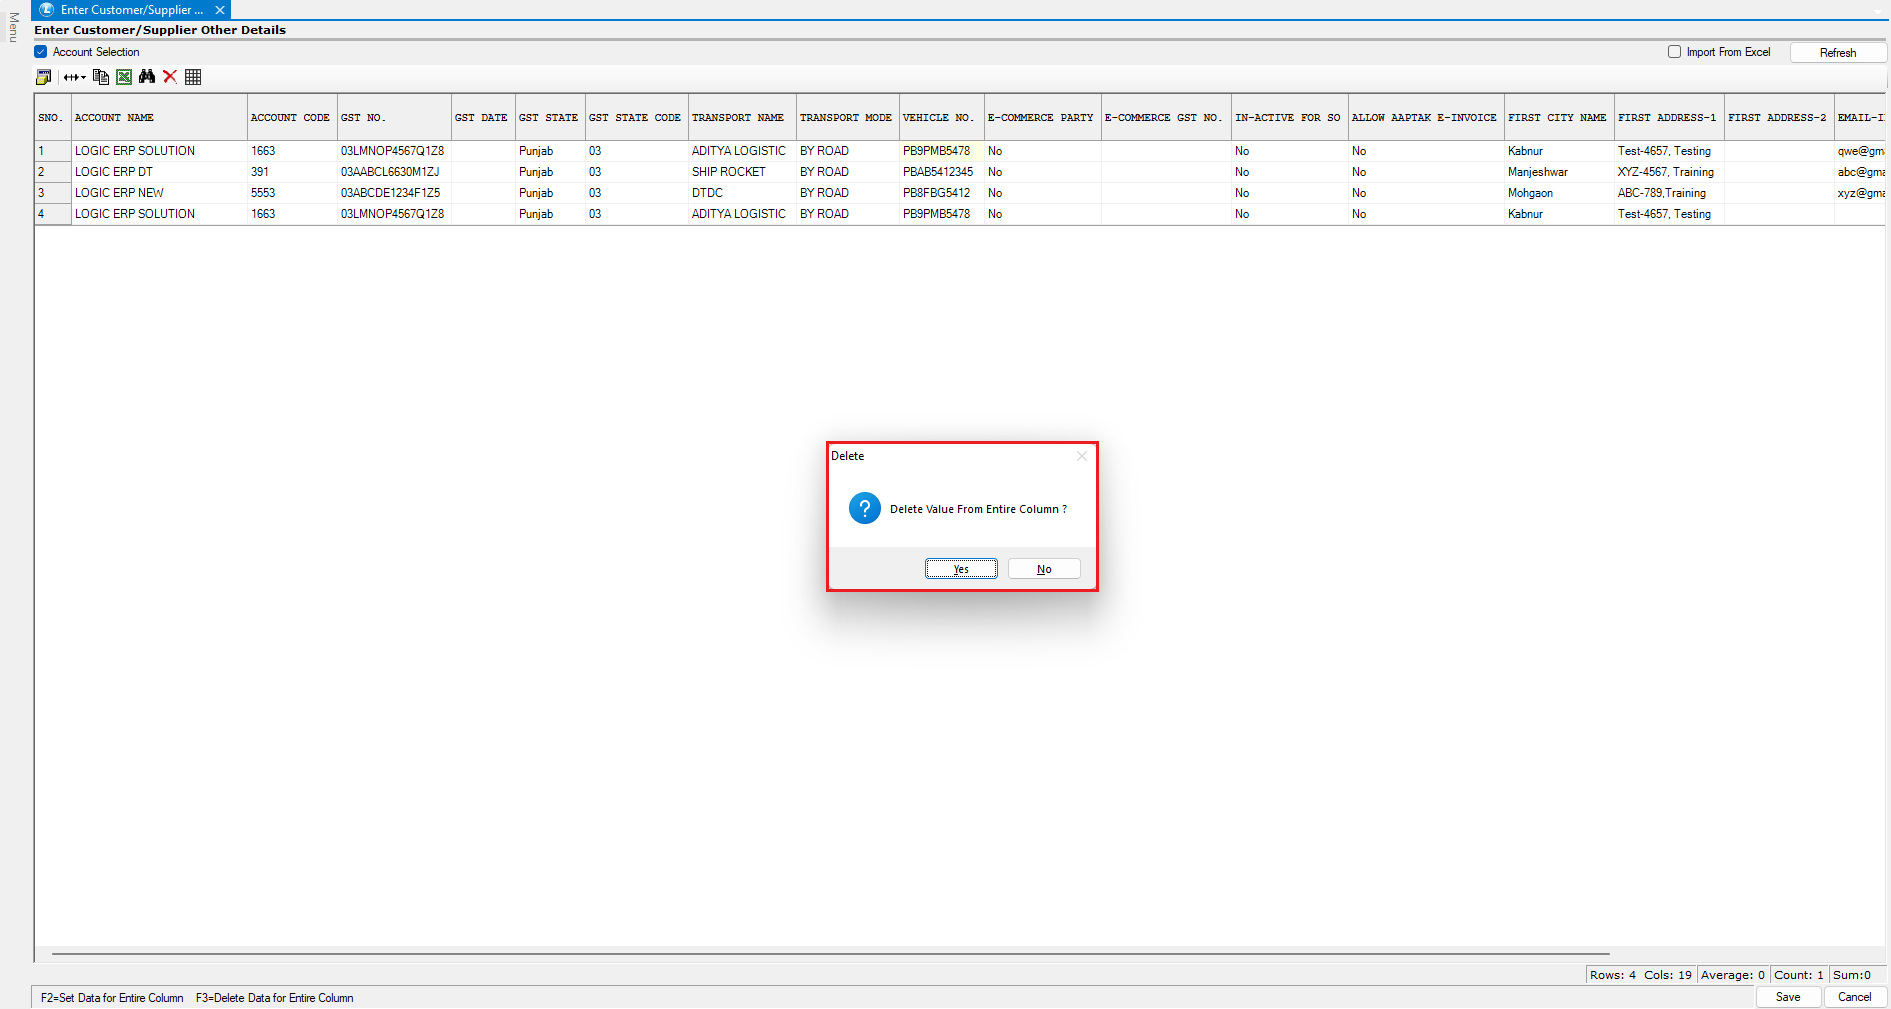Viewport: 1891px width, 1009px height.
Task: Uncheck the Account Selection checkbox
Action: (41, 52)
